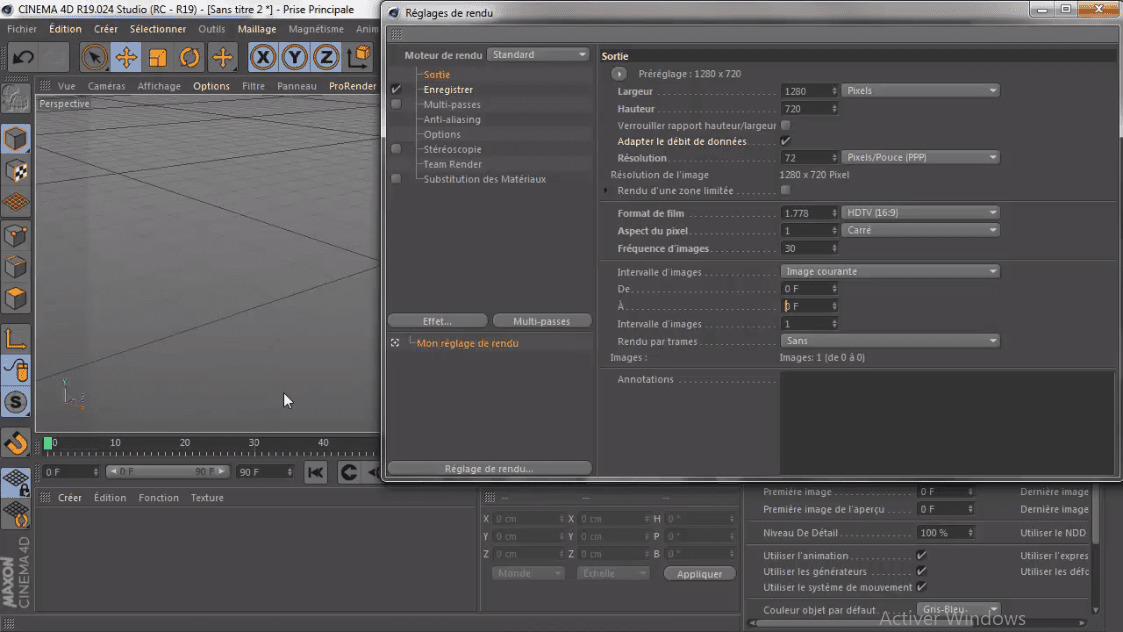
Task: Enable Substitution des Matériaux checkbox
Action: tap(396, 179)
